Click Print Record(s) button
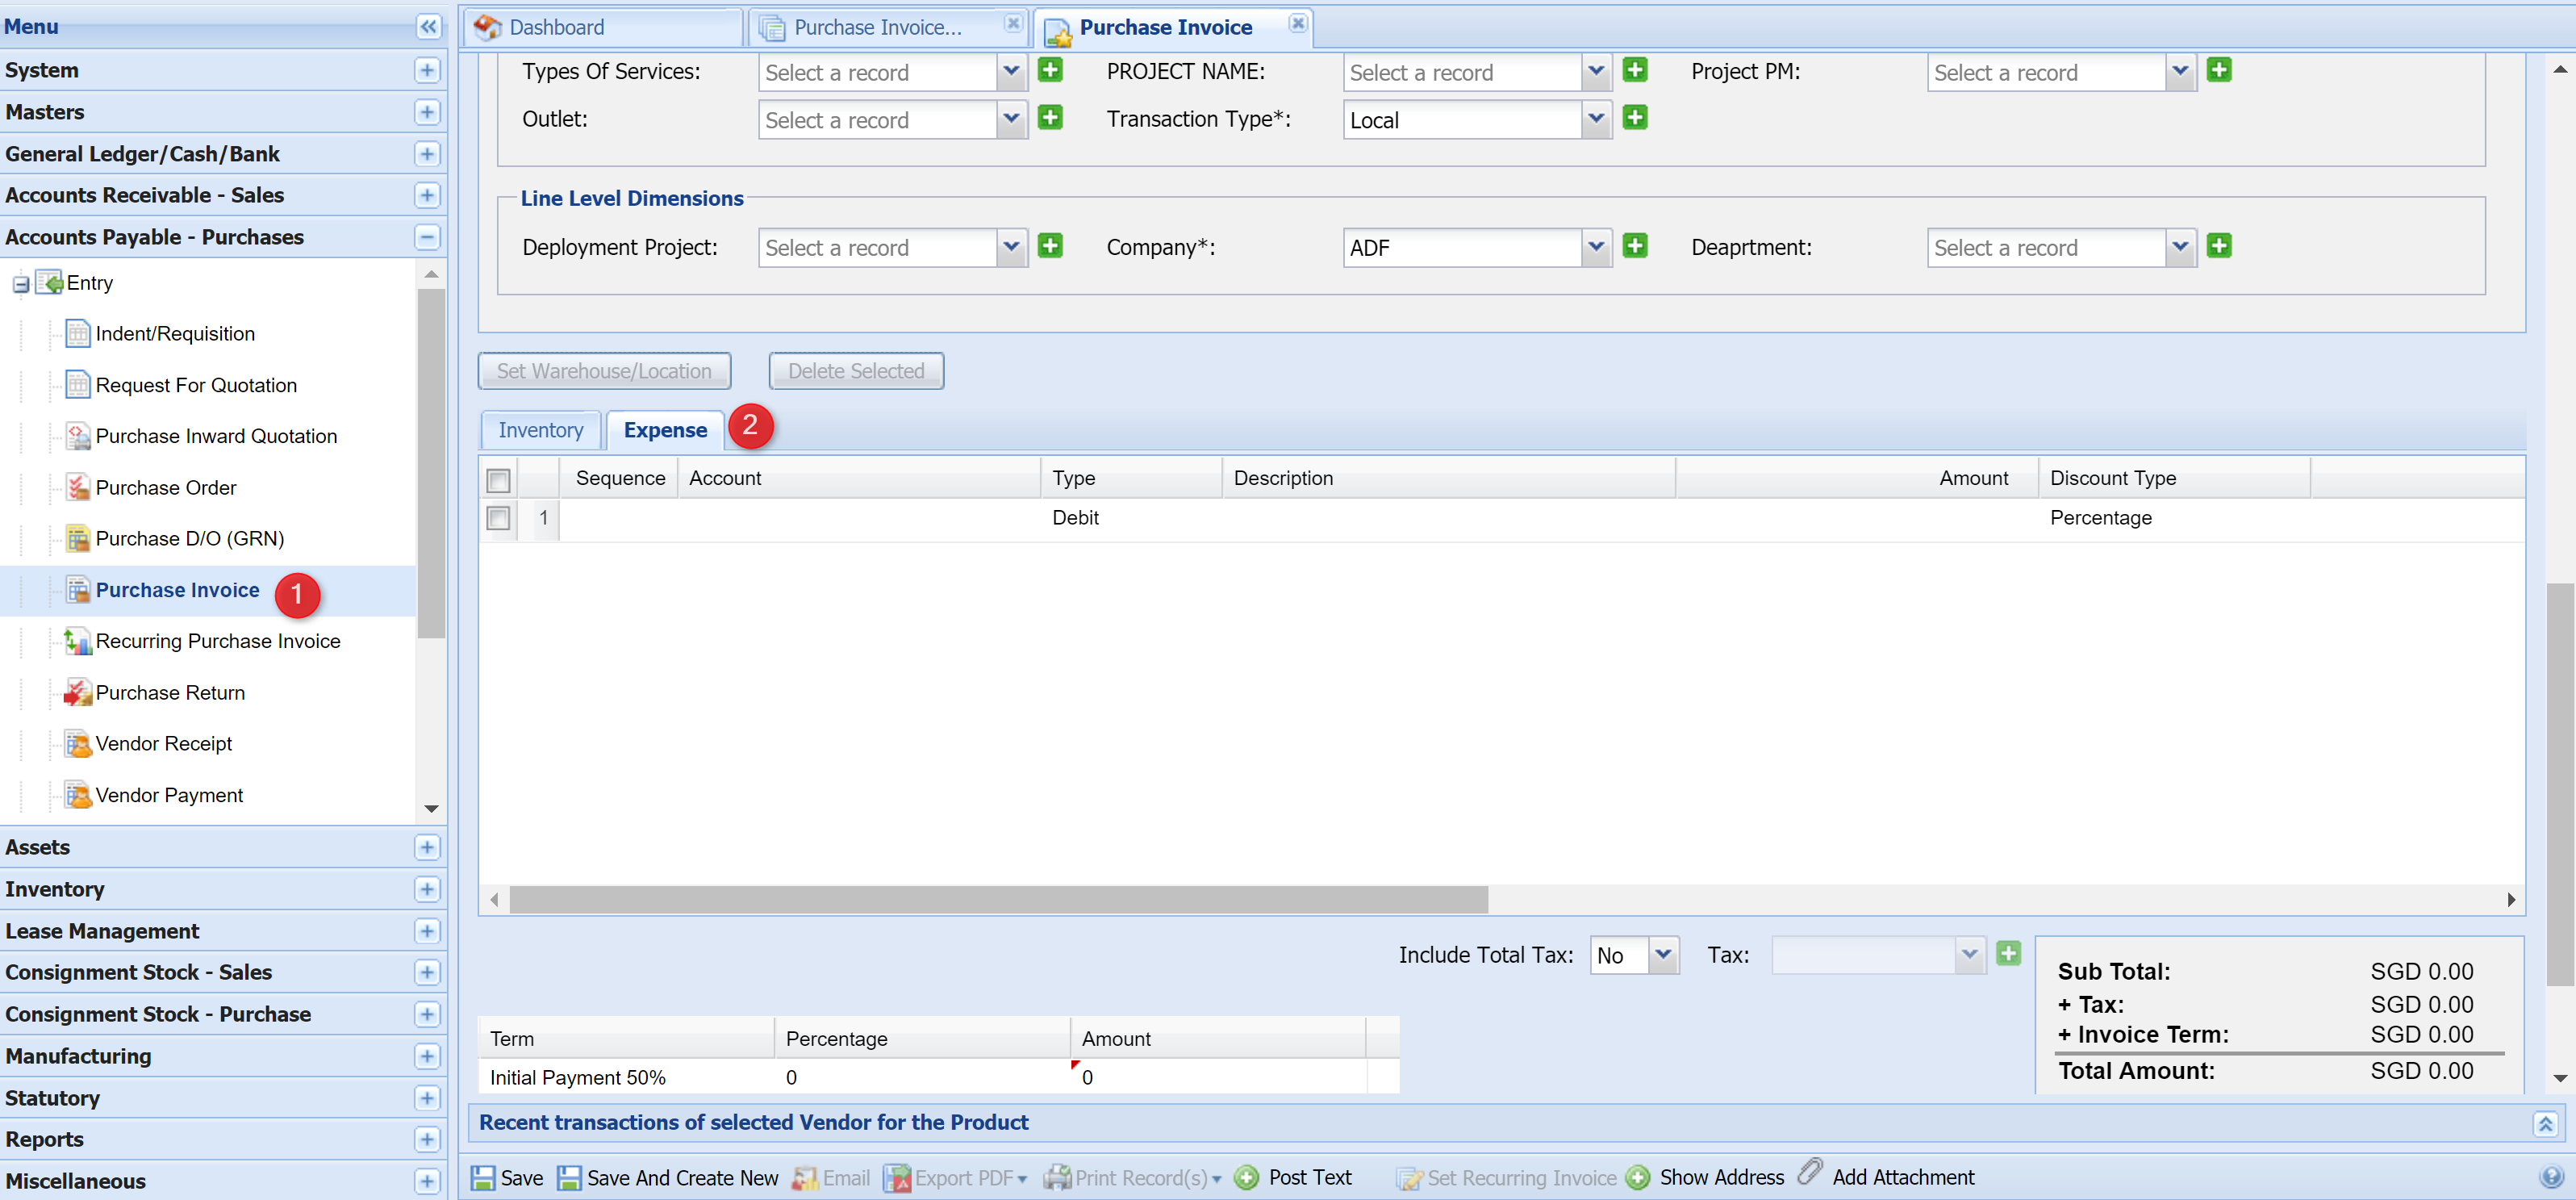Viewport: 2576px width, 1200px height. (1132, 1178)
